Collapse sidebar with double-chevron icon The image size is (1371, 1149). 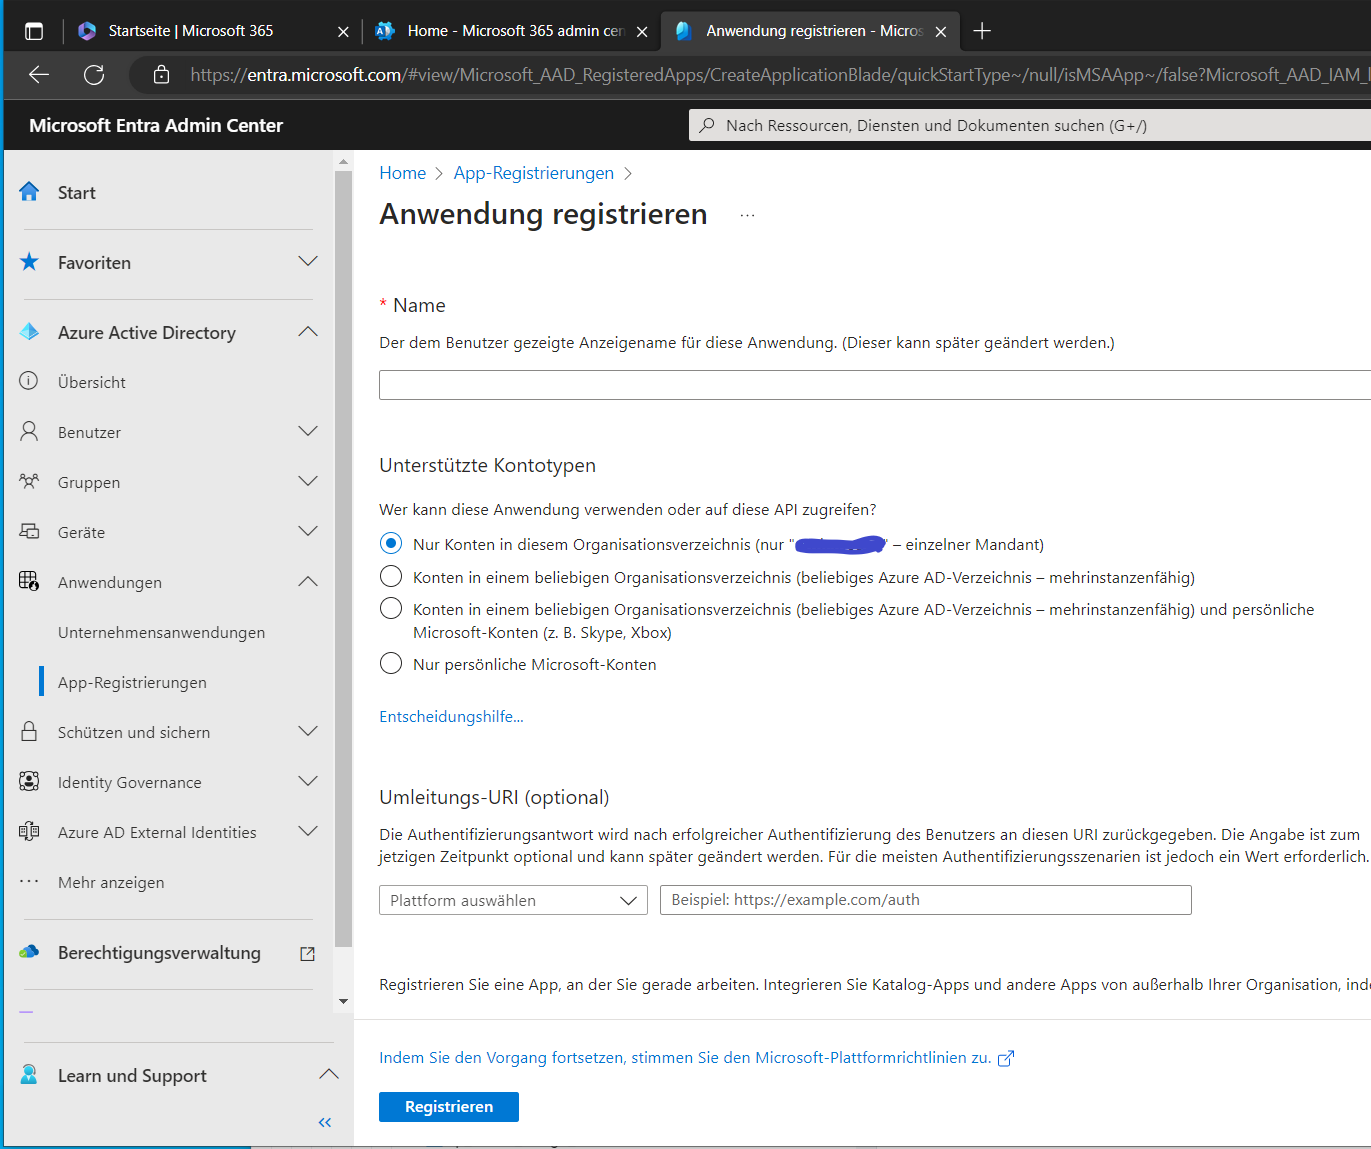324,1122
